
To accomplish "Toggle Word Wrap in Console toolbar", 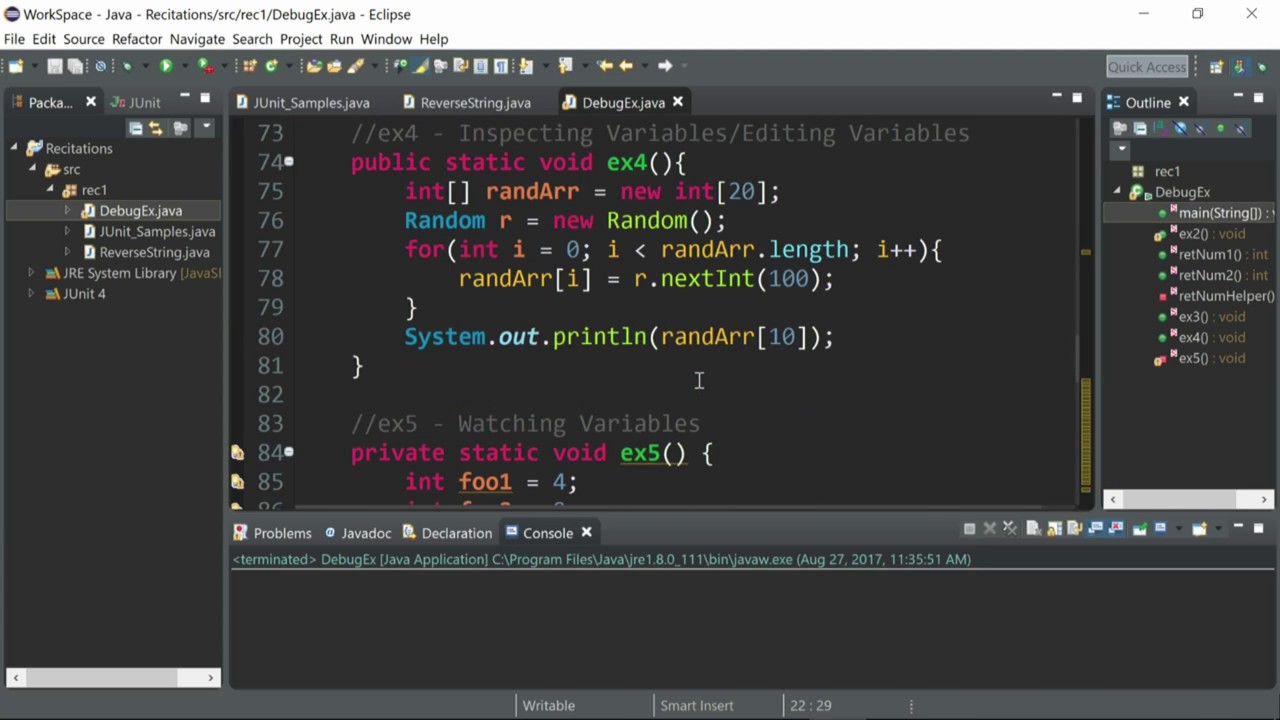I will point(1075,528).
